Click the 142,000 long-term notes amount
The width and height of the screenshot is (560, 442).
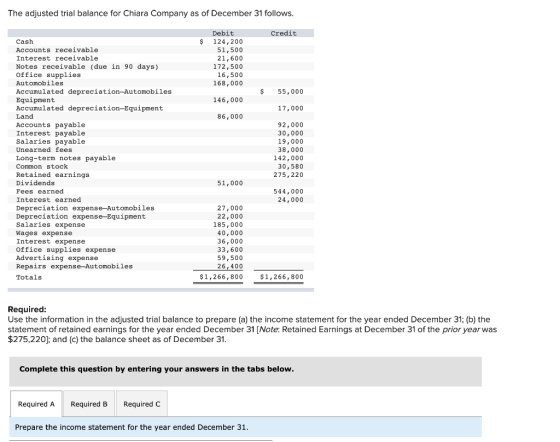pyautogui.click(x=289, y=158)
